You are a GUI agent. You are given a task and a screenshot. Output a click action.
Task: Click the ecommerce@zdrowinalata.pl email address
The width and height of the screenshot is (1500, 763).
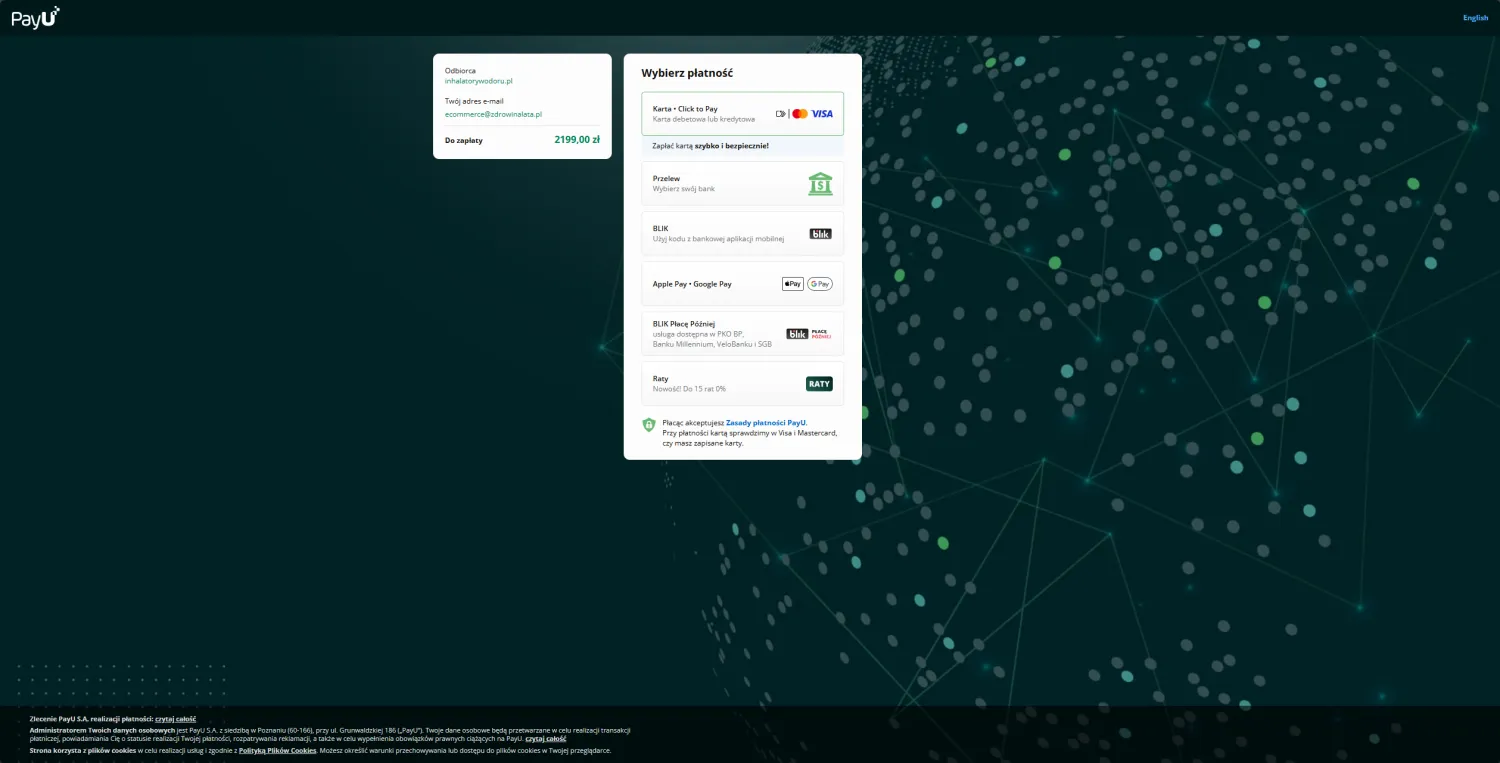[x=493, y=115]
